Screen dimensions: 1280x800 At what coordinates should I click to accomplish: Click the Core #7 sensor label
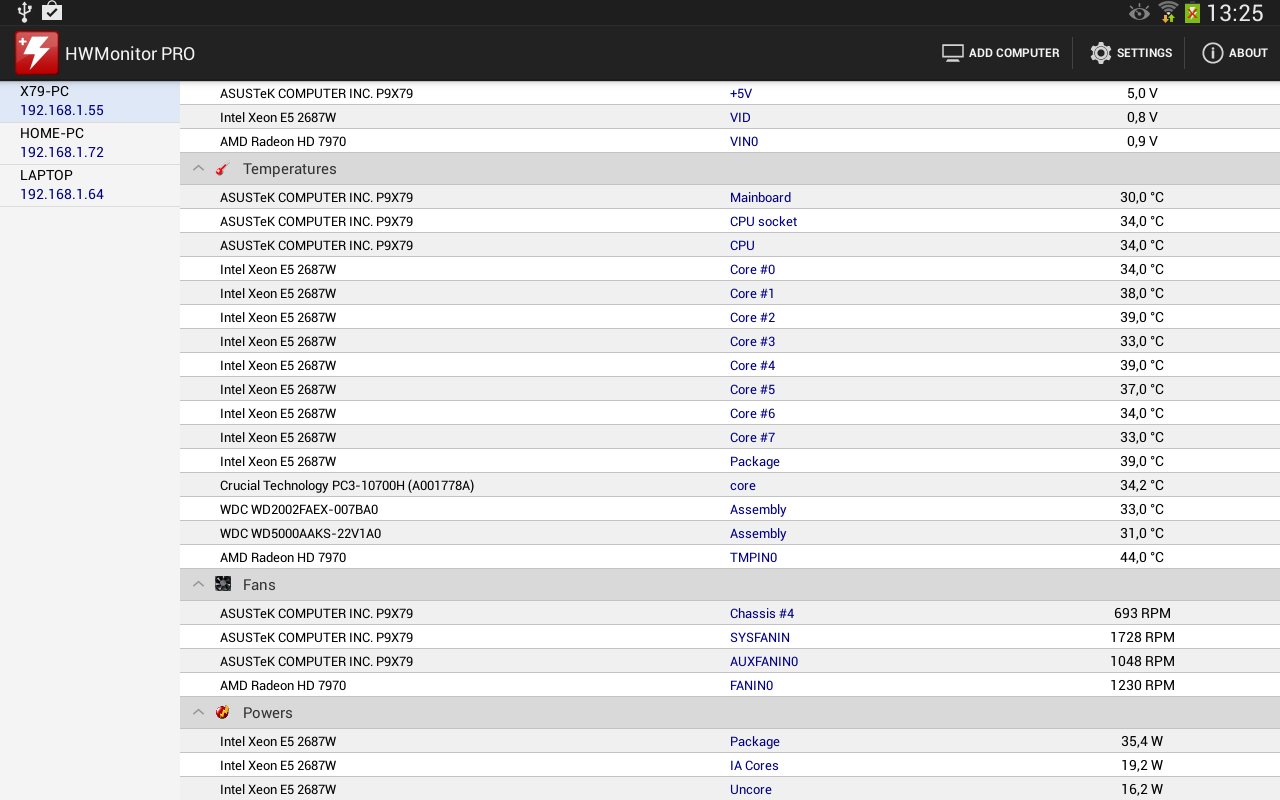point(752,437)
